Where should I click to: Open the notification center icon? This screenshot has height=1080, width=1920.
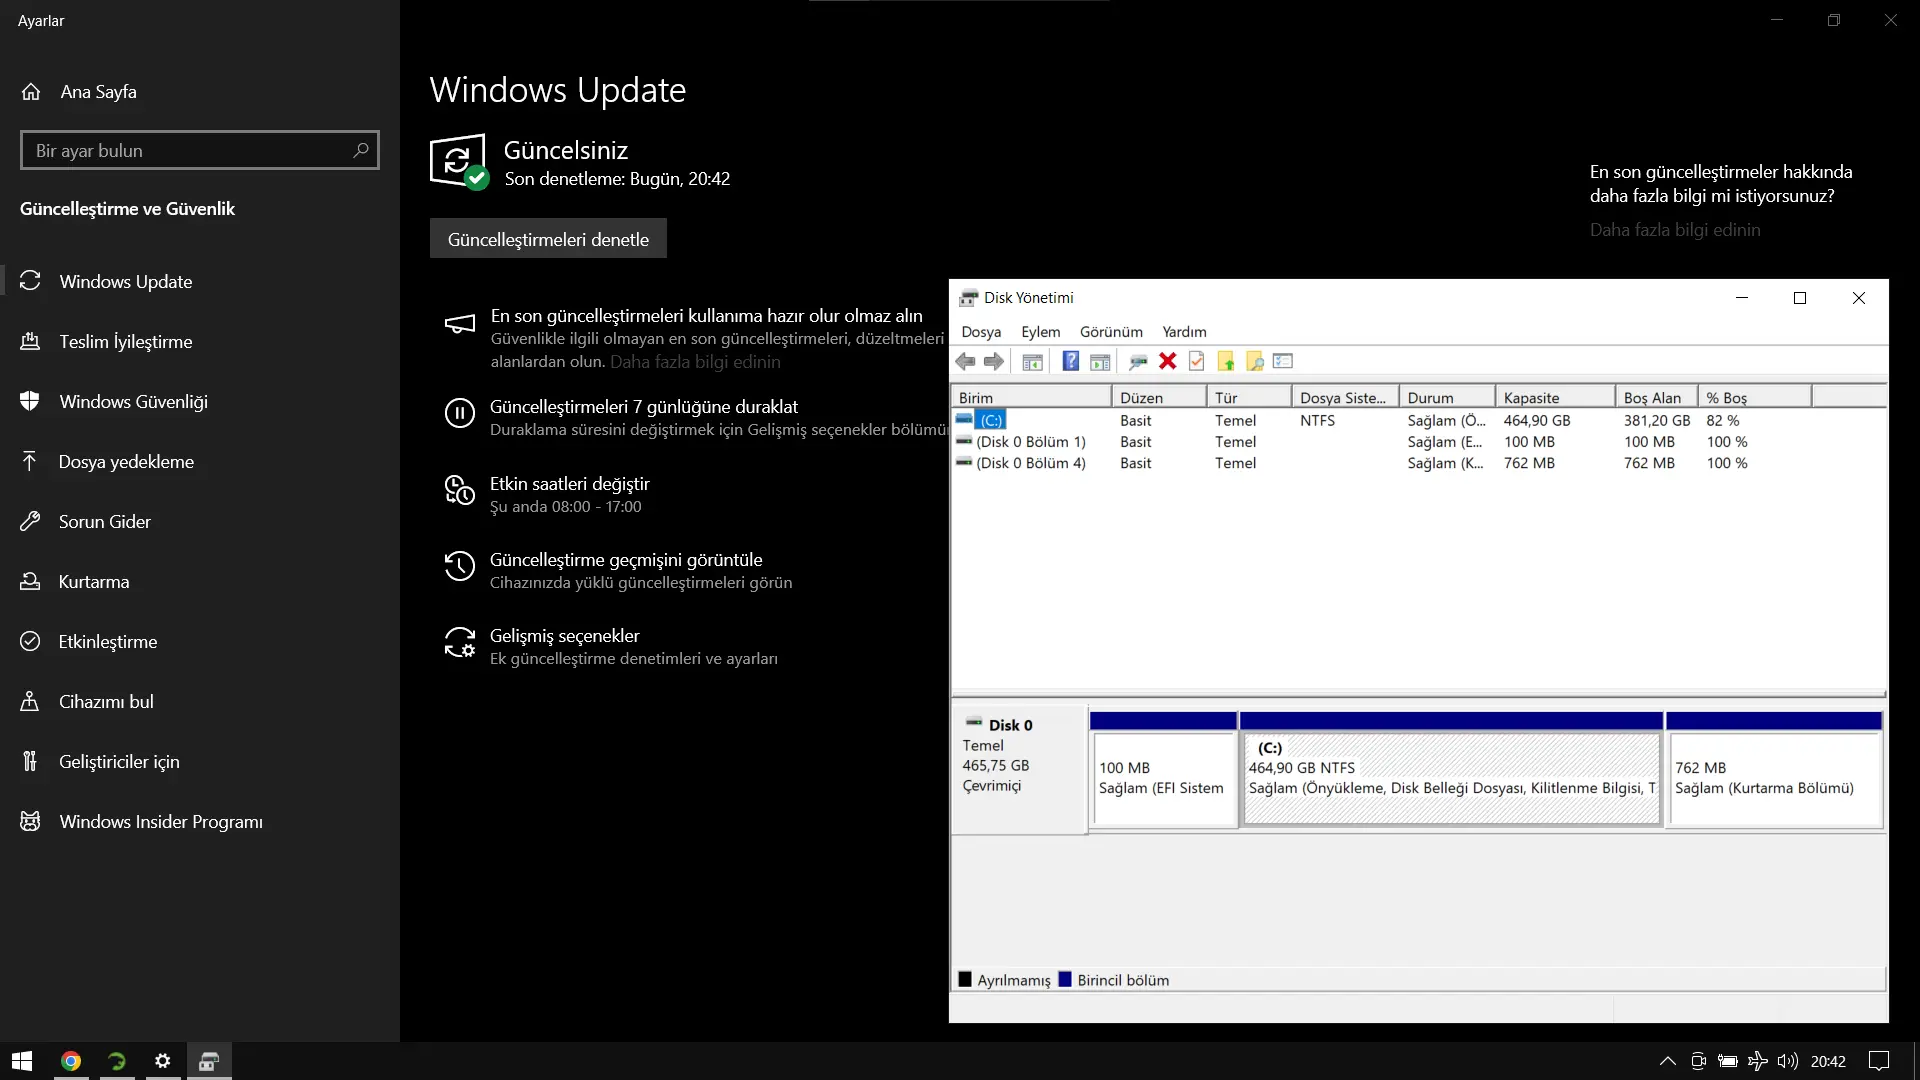(1880, 1061)
